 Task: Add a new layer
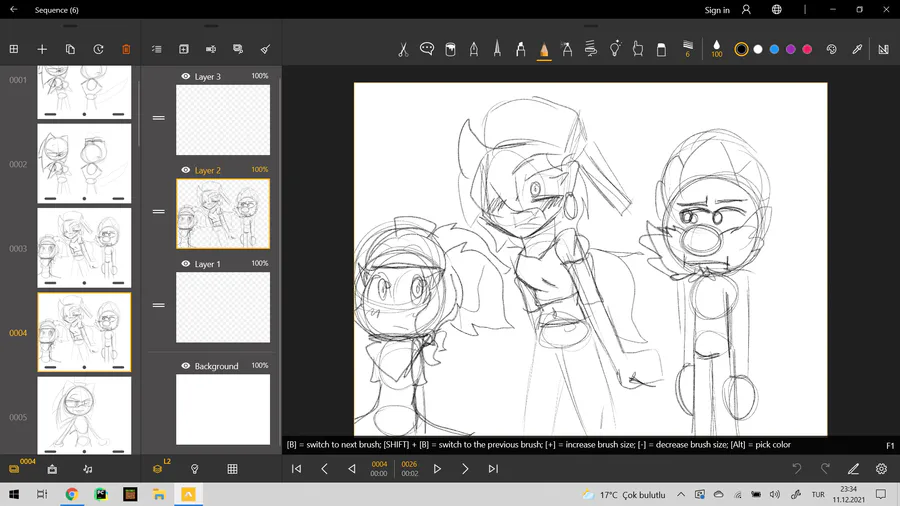coord(184,49)
